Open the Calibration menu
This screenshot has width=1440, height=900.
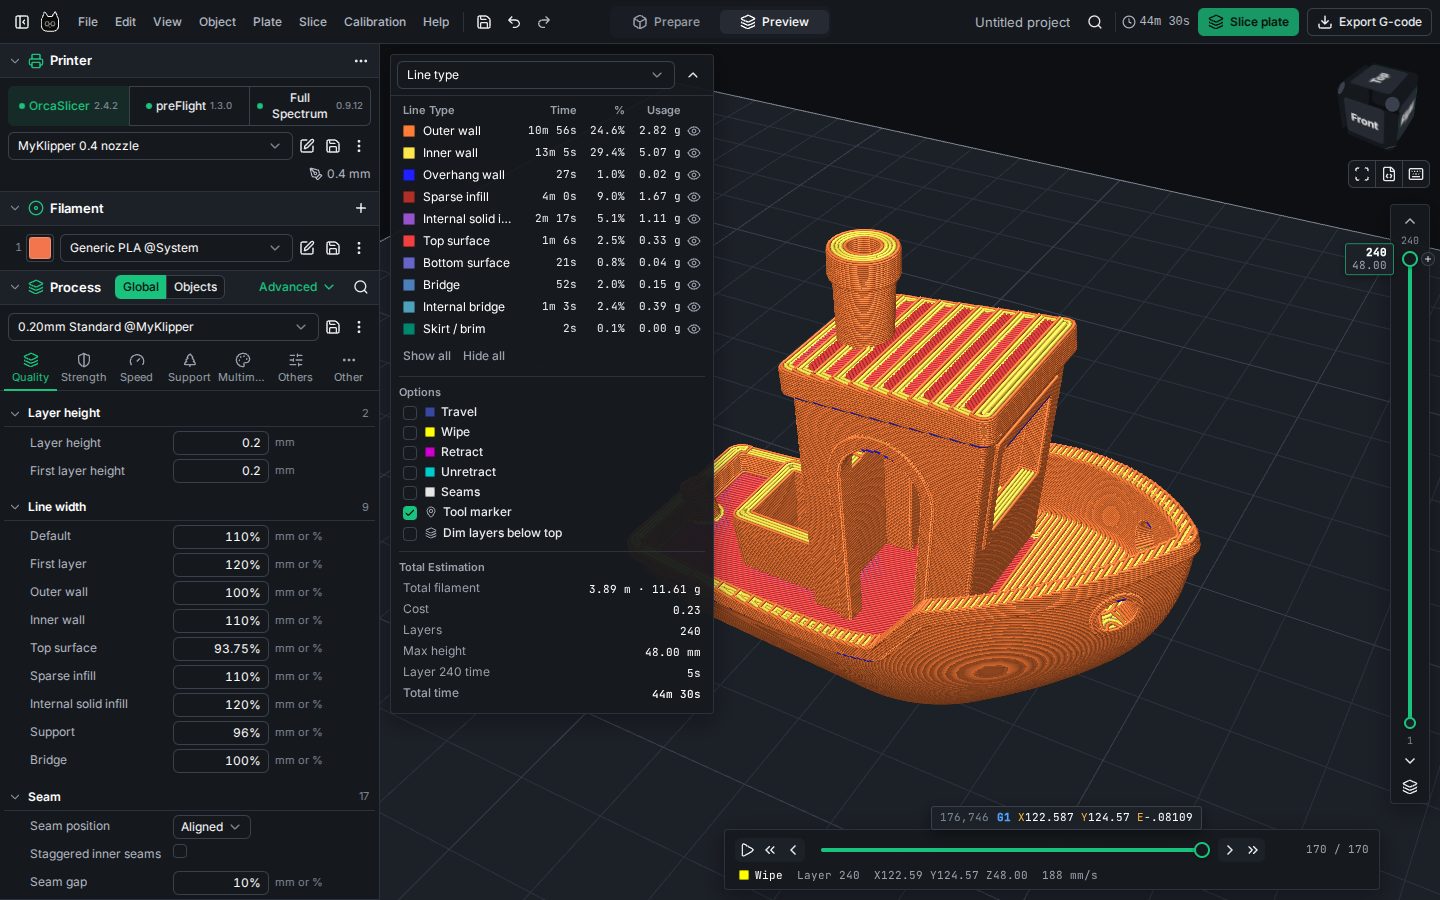point(375,22)
